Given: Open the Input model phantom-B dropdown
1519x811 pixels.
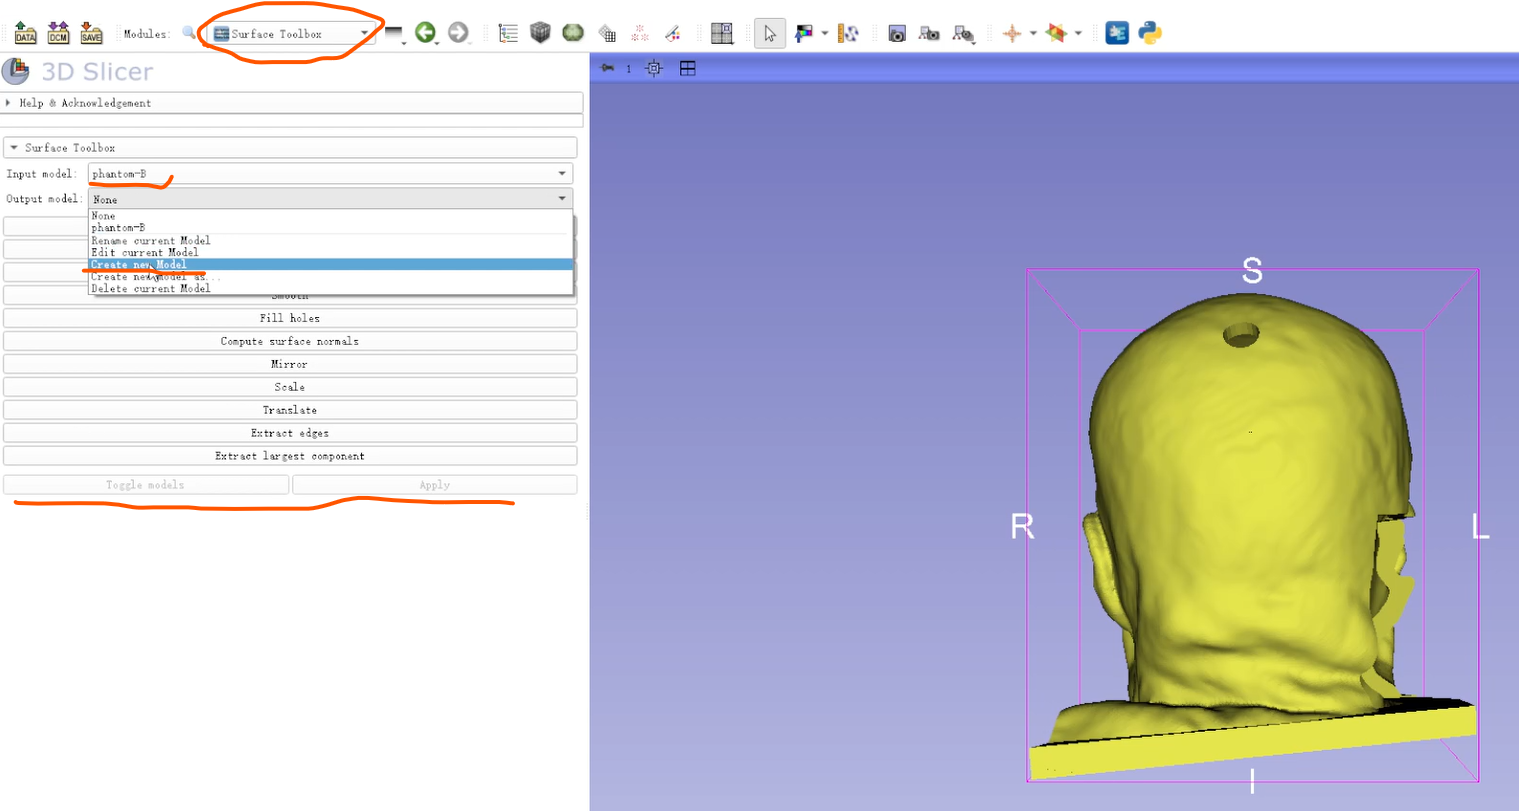Looking at the screenshot, I should pos(330,173).
